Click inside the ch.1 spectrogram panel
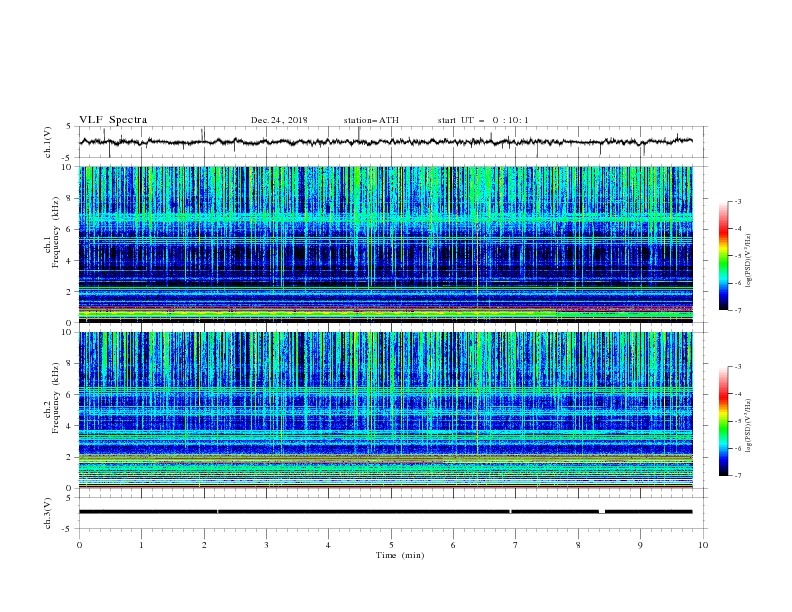This screenshot has height=612, width=792. [x=386, y=244]
